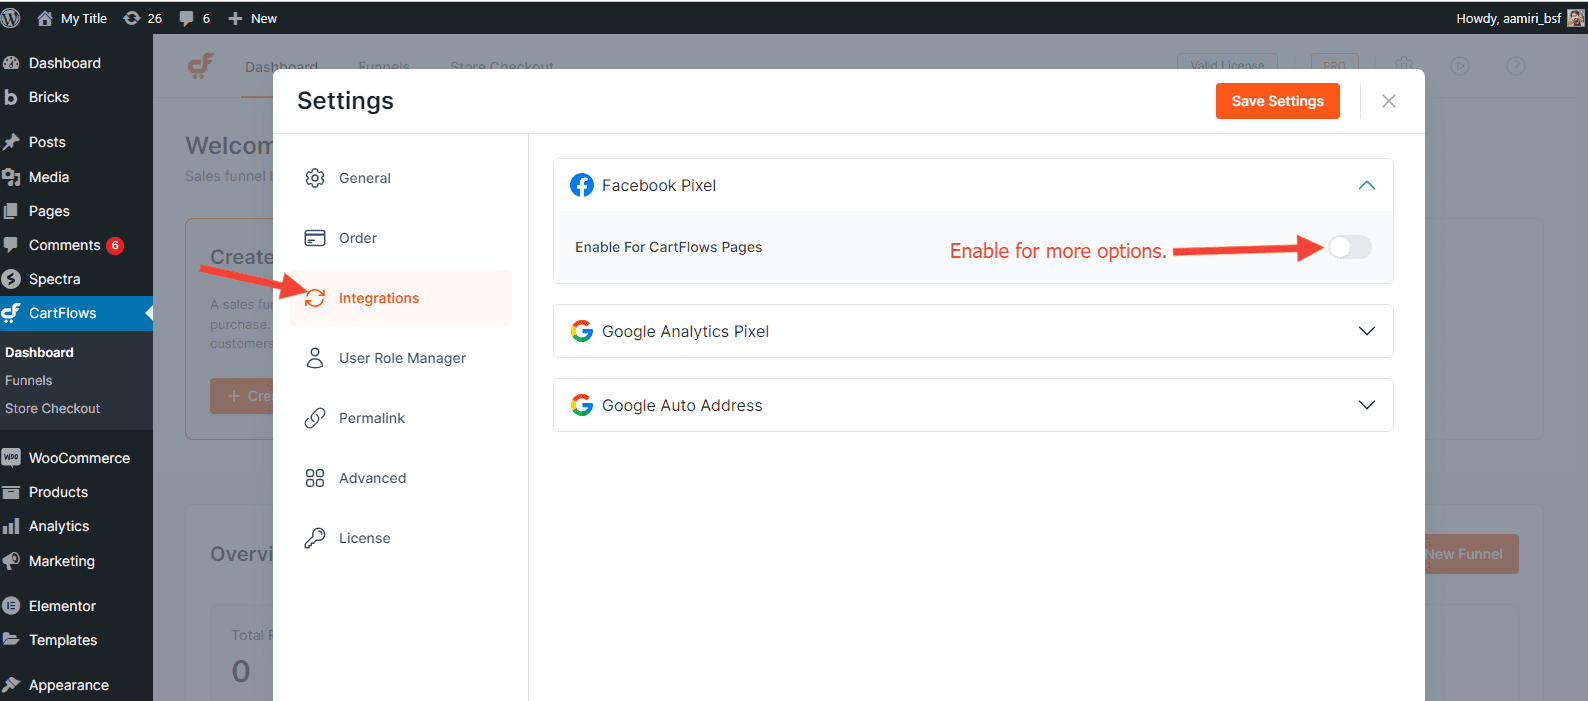The height and width of the screenshot is (701, 1588).
Task: Open the Integrations settings tab
Action: [378, 298]
